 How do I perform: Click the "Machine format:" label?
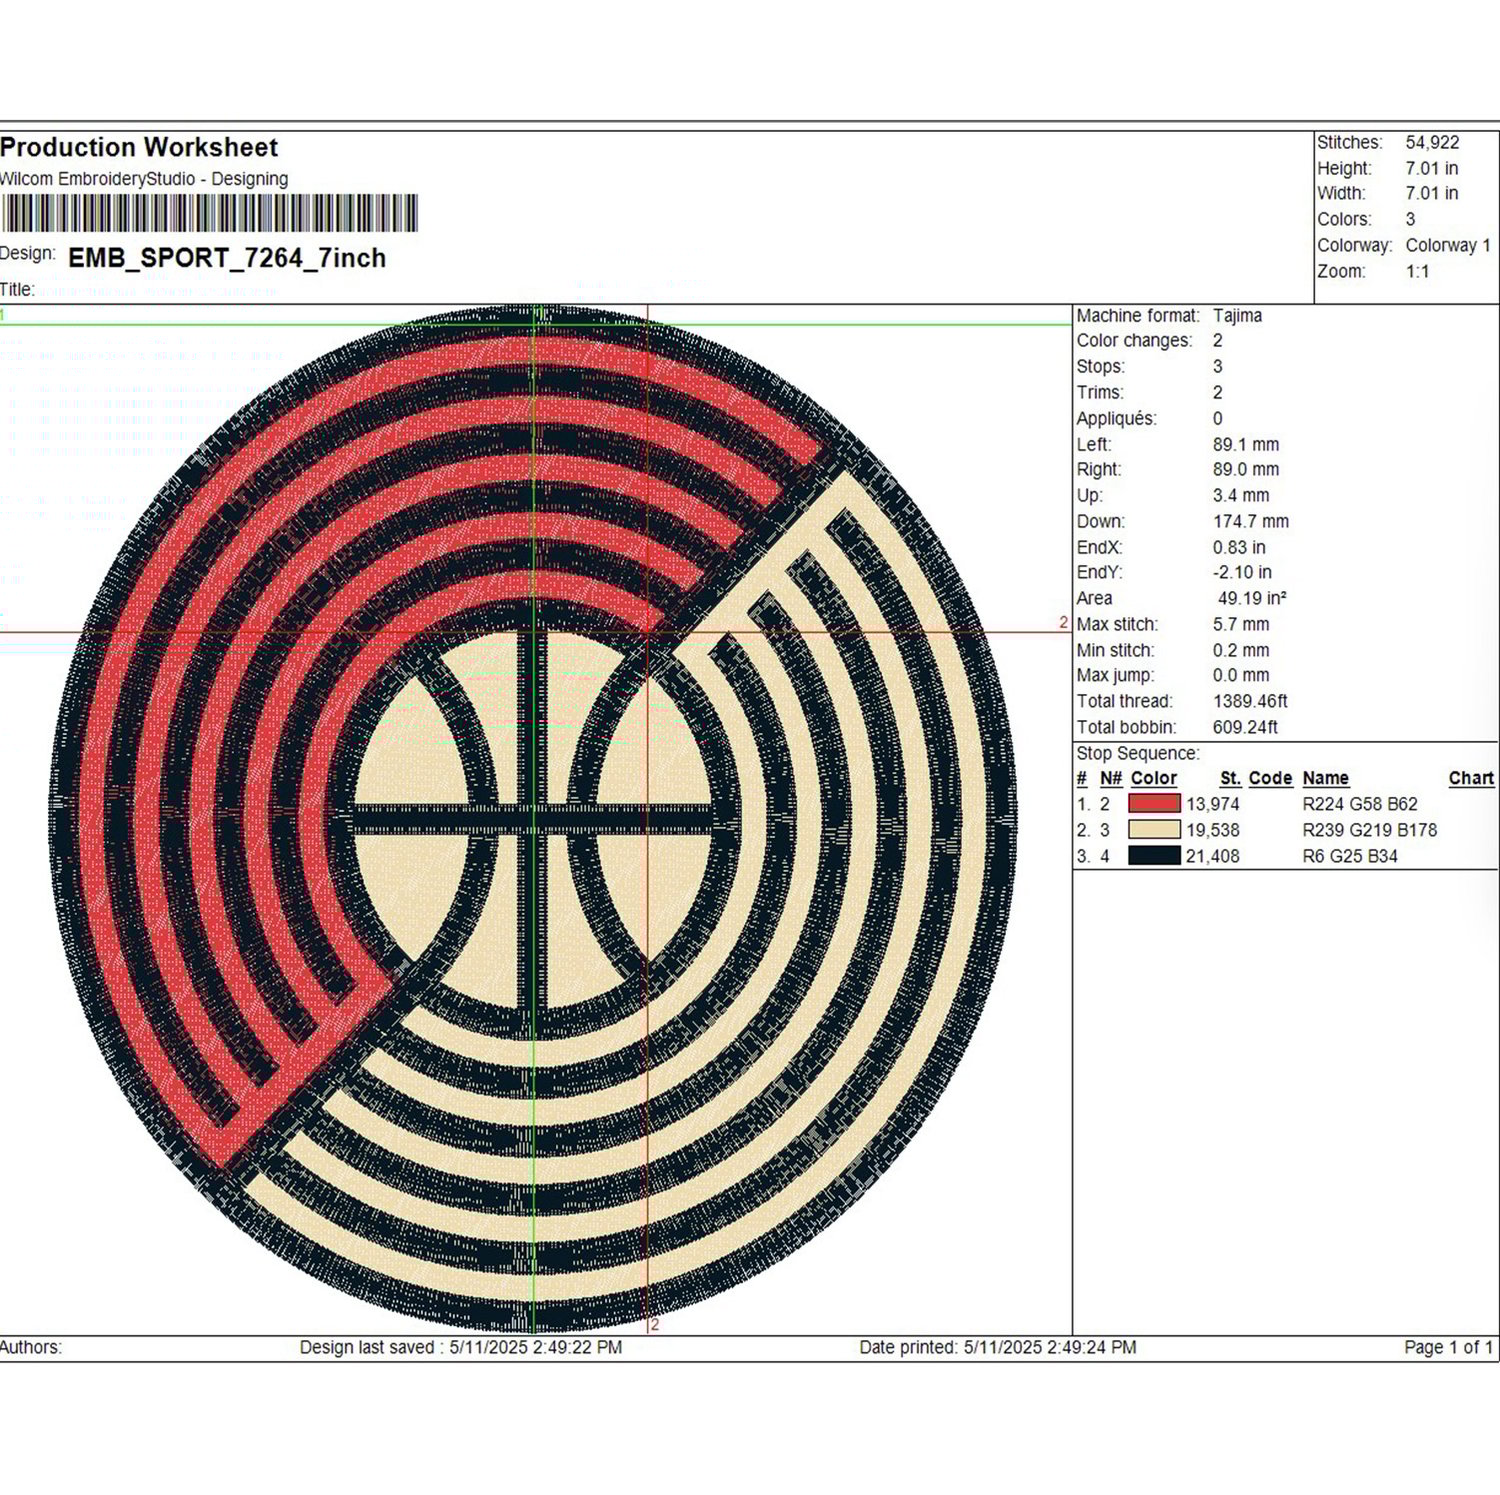[1138, 315]
